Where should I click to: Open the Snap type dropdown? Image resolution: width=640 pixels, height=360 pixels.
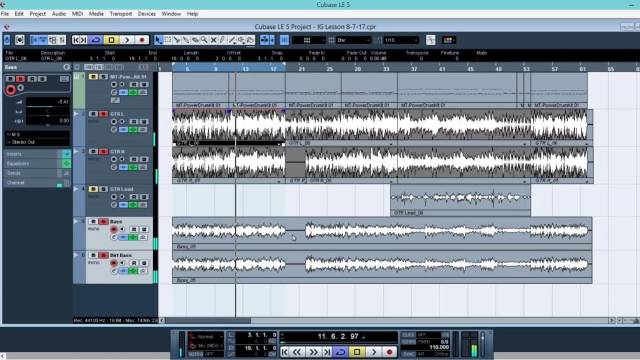click(x=309, y=40)
